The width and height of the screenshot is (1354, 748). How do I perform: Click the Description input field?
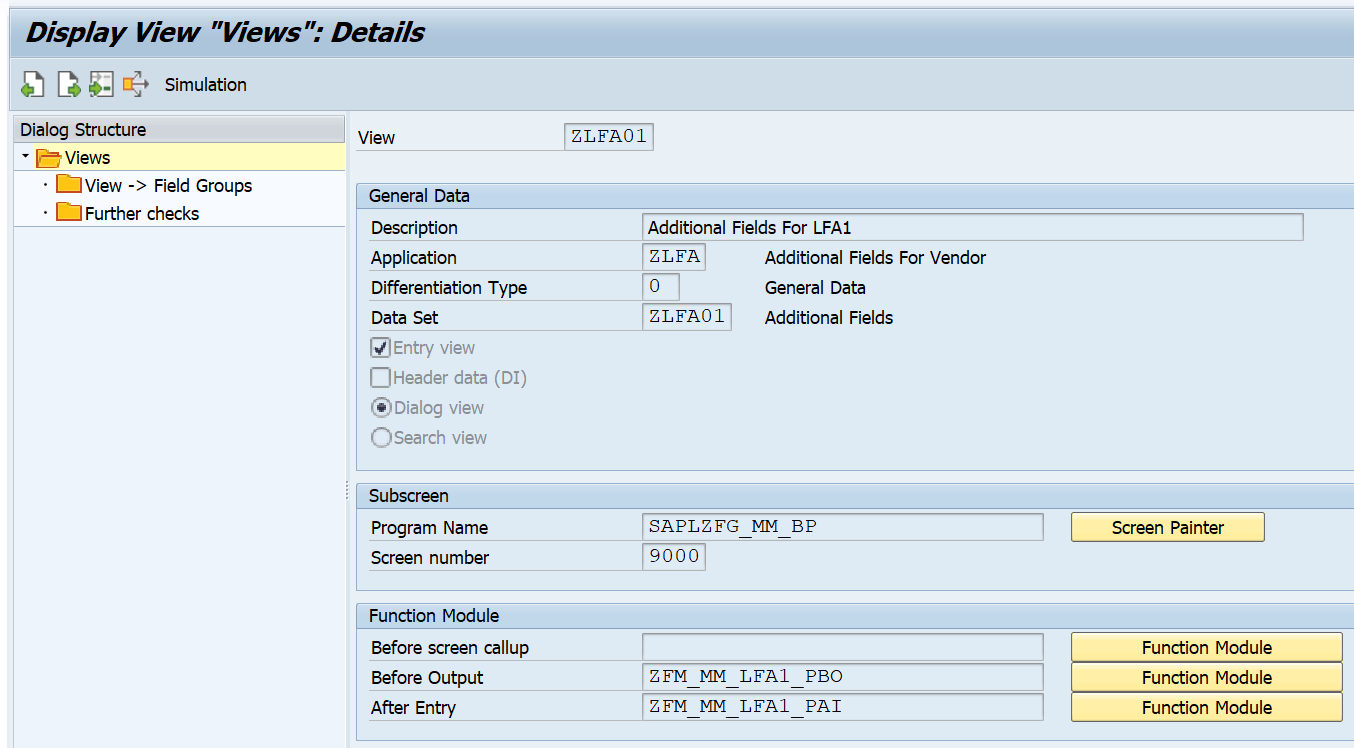(x=972, y=227)
